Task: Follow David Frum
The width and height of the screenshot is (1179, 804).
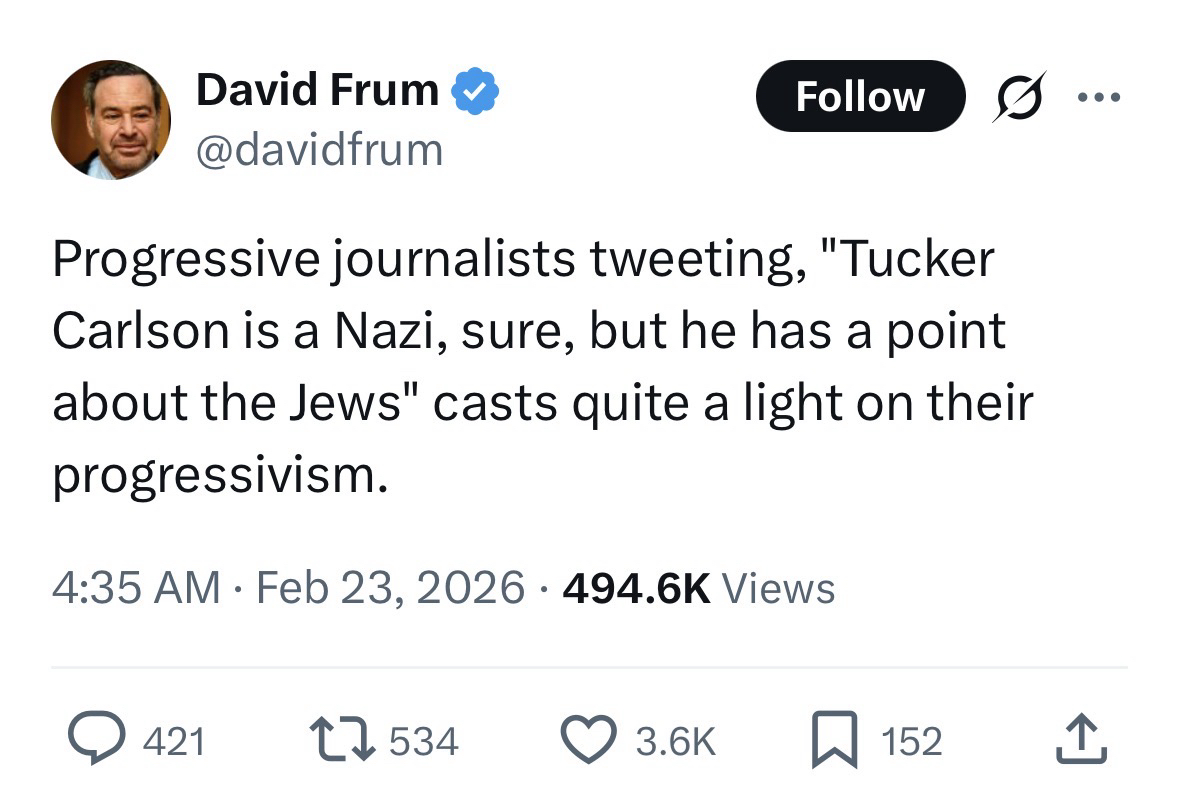Action: (860, 96)
